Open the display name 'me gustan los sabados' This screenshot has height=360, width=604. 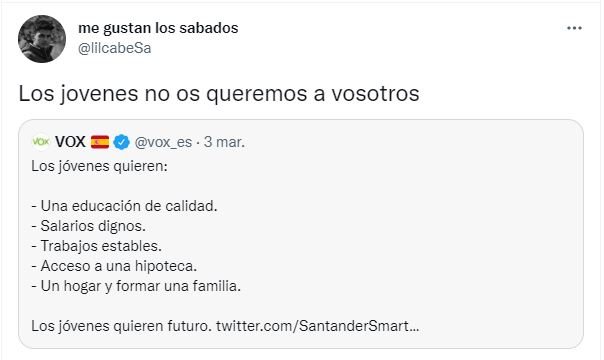tap(158, 28)
